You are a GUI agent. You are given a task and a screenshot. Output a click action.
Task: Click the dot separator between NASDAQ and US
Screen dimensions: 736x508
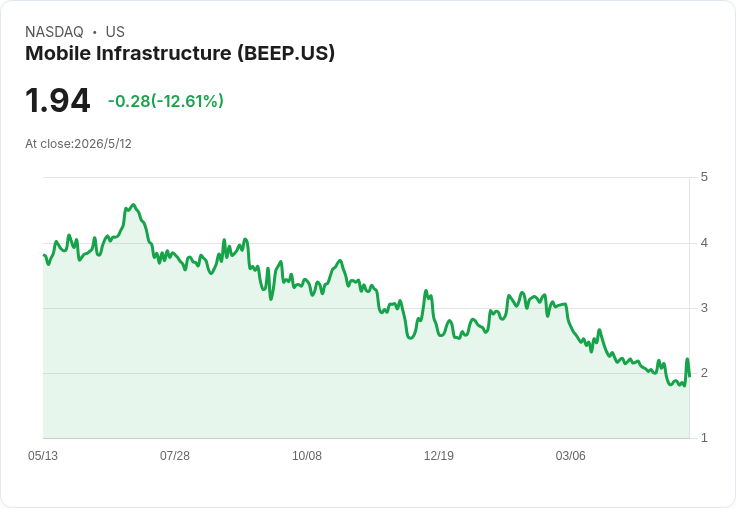pyautogui.click(x=95, y=32)
